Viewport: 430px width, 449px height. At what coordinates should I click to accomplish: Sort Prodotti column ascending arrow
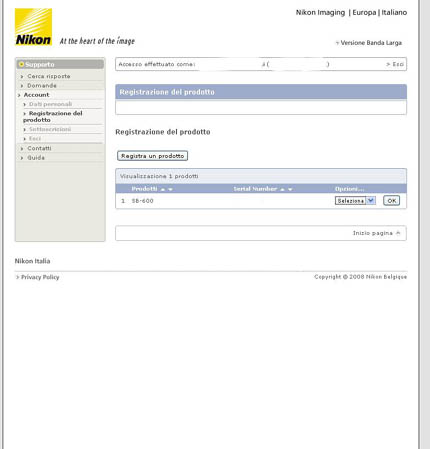tap(163, 189)
